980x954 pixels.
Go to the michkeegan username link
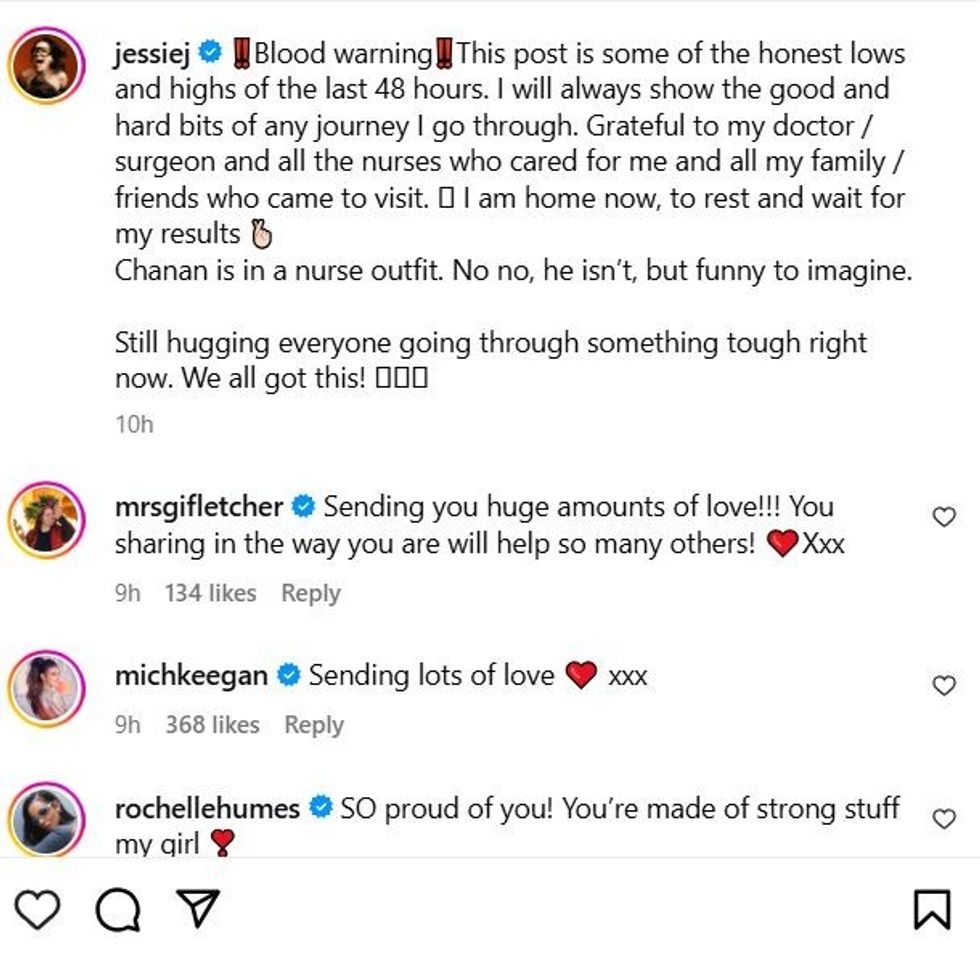(191, 676)
